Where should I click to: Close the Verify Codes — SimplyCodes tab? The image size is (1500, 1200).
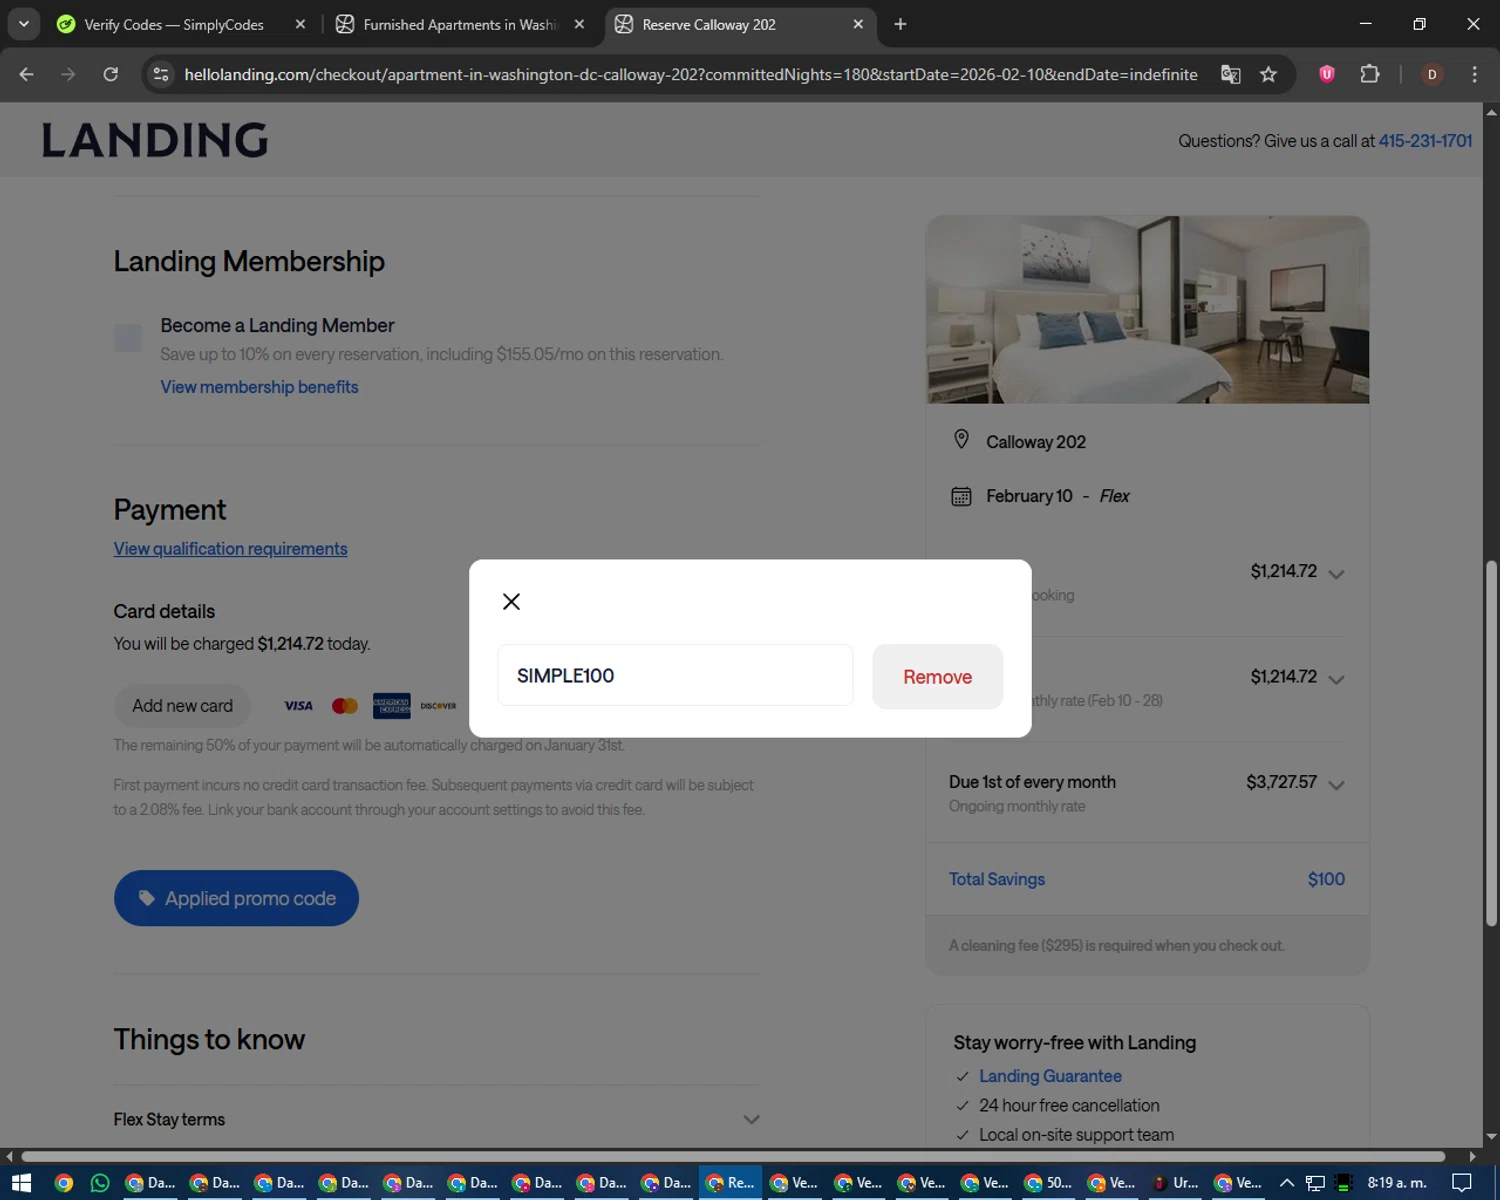(300, 24)
